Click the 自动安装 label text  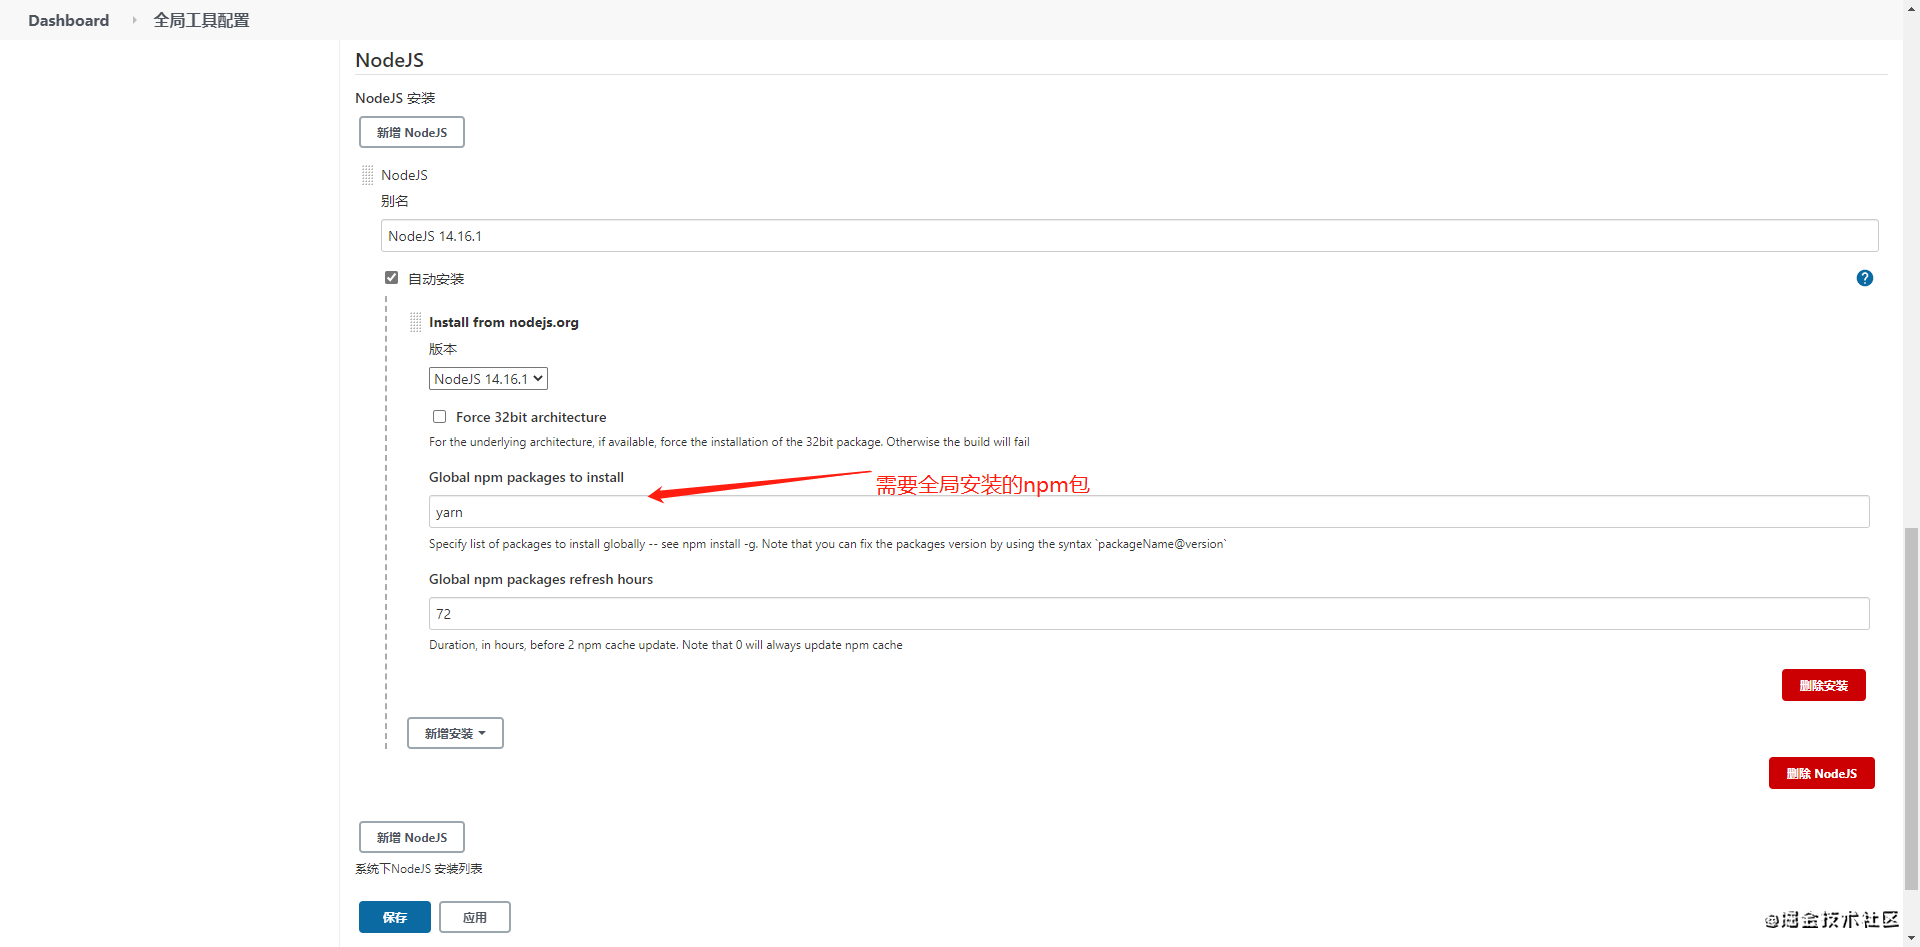point(436,279)
